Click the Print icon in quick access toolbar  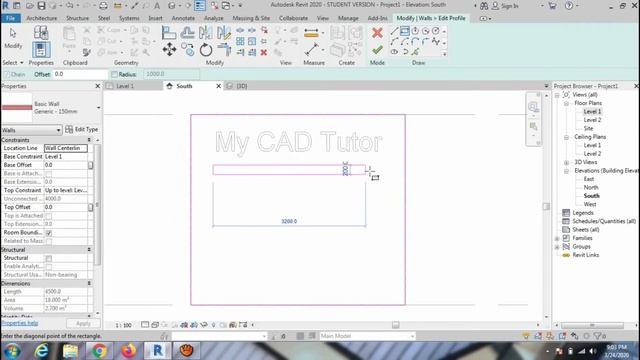[x=103, y=6]
